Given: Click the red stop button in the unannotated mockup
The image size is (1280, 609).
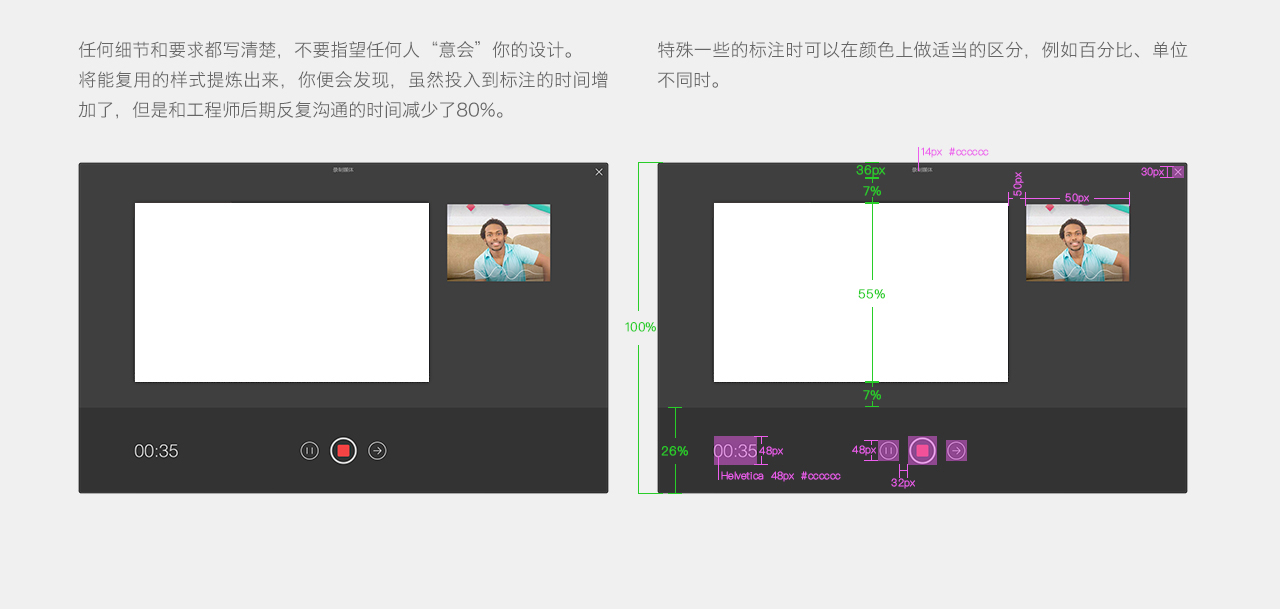Looking at the screenshot, I should point(343,451).
